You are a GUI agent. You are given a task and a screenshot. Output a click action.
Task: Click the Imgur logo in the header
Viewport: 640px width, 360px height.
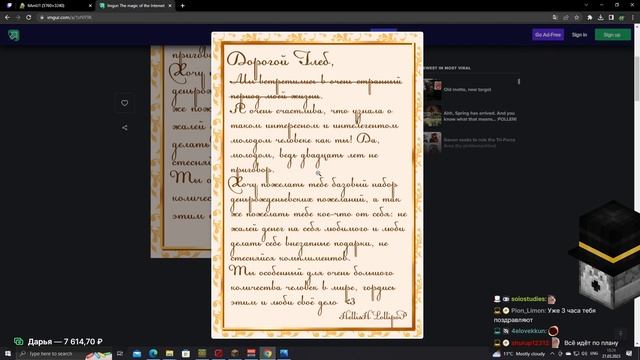(x=13, y=35)
